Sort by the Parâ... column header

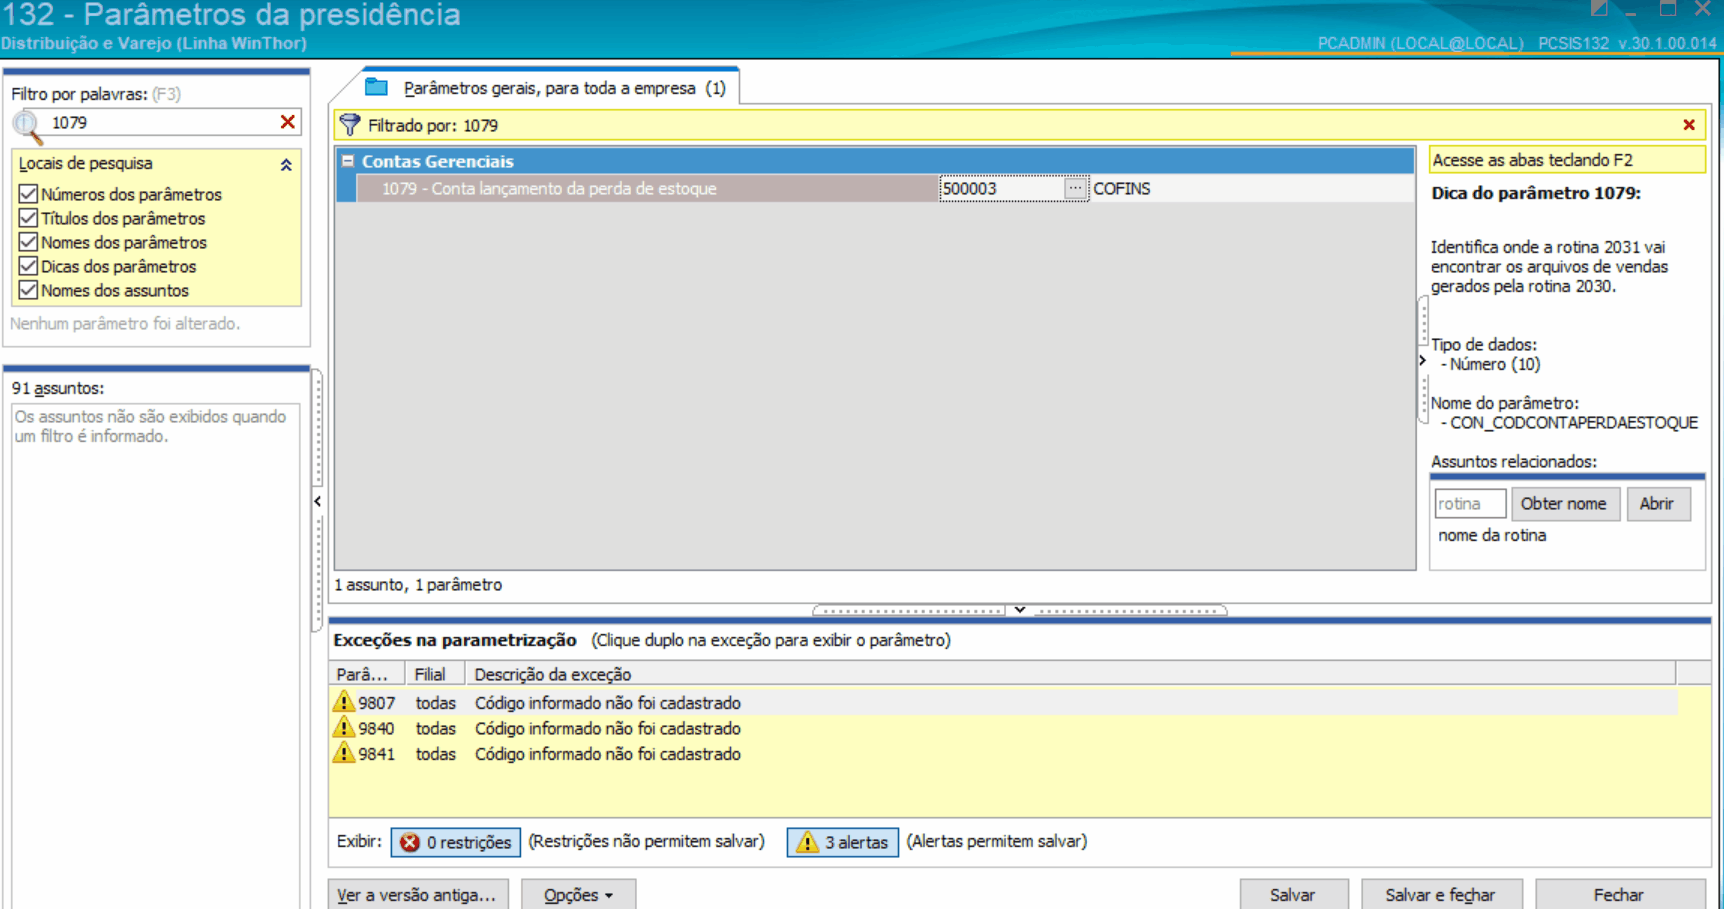366,674
